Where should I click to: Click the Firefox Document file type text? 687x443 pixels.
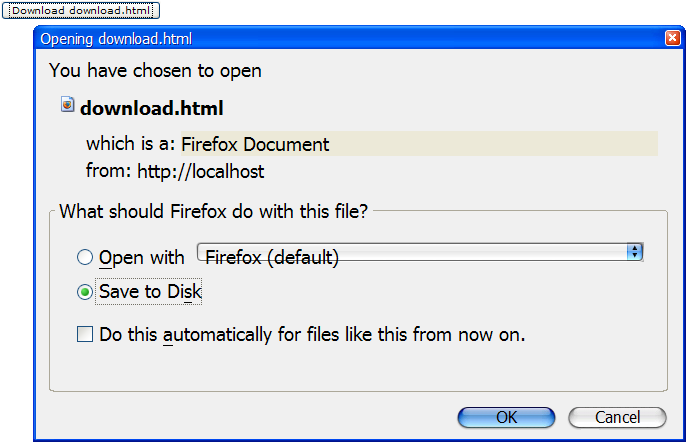255,144
